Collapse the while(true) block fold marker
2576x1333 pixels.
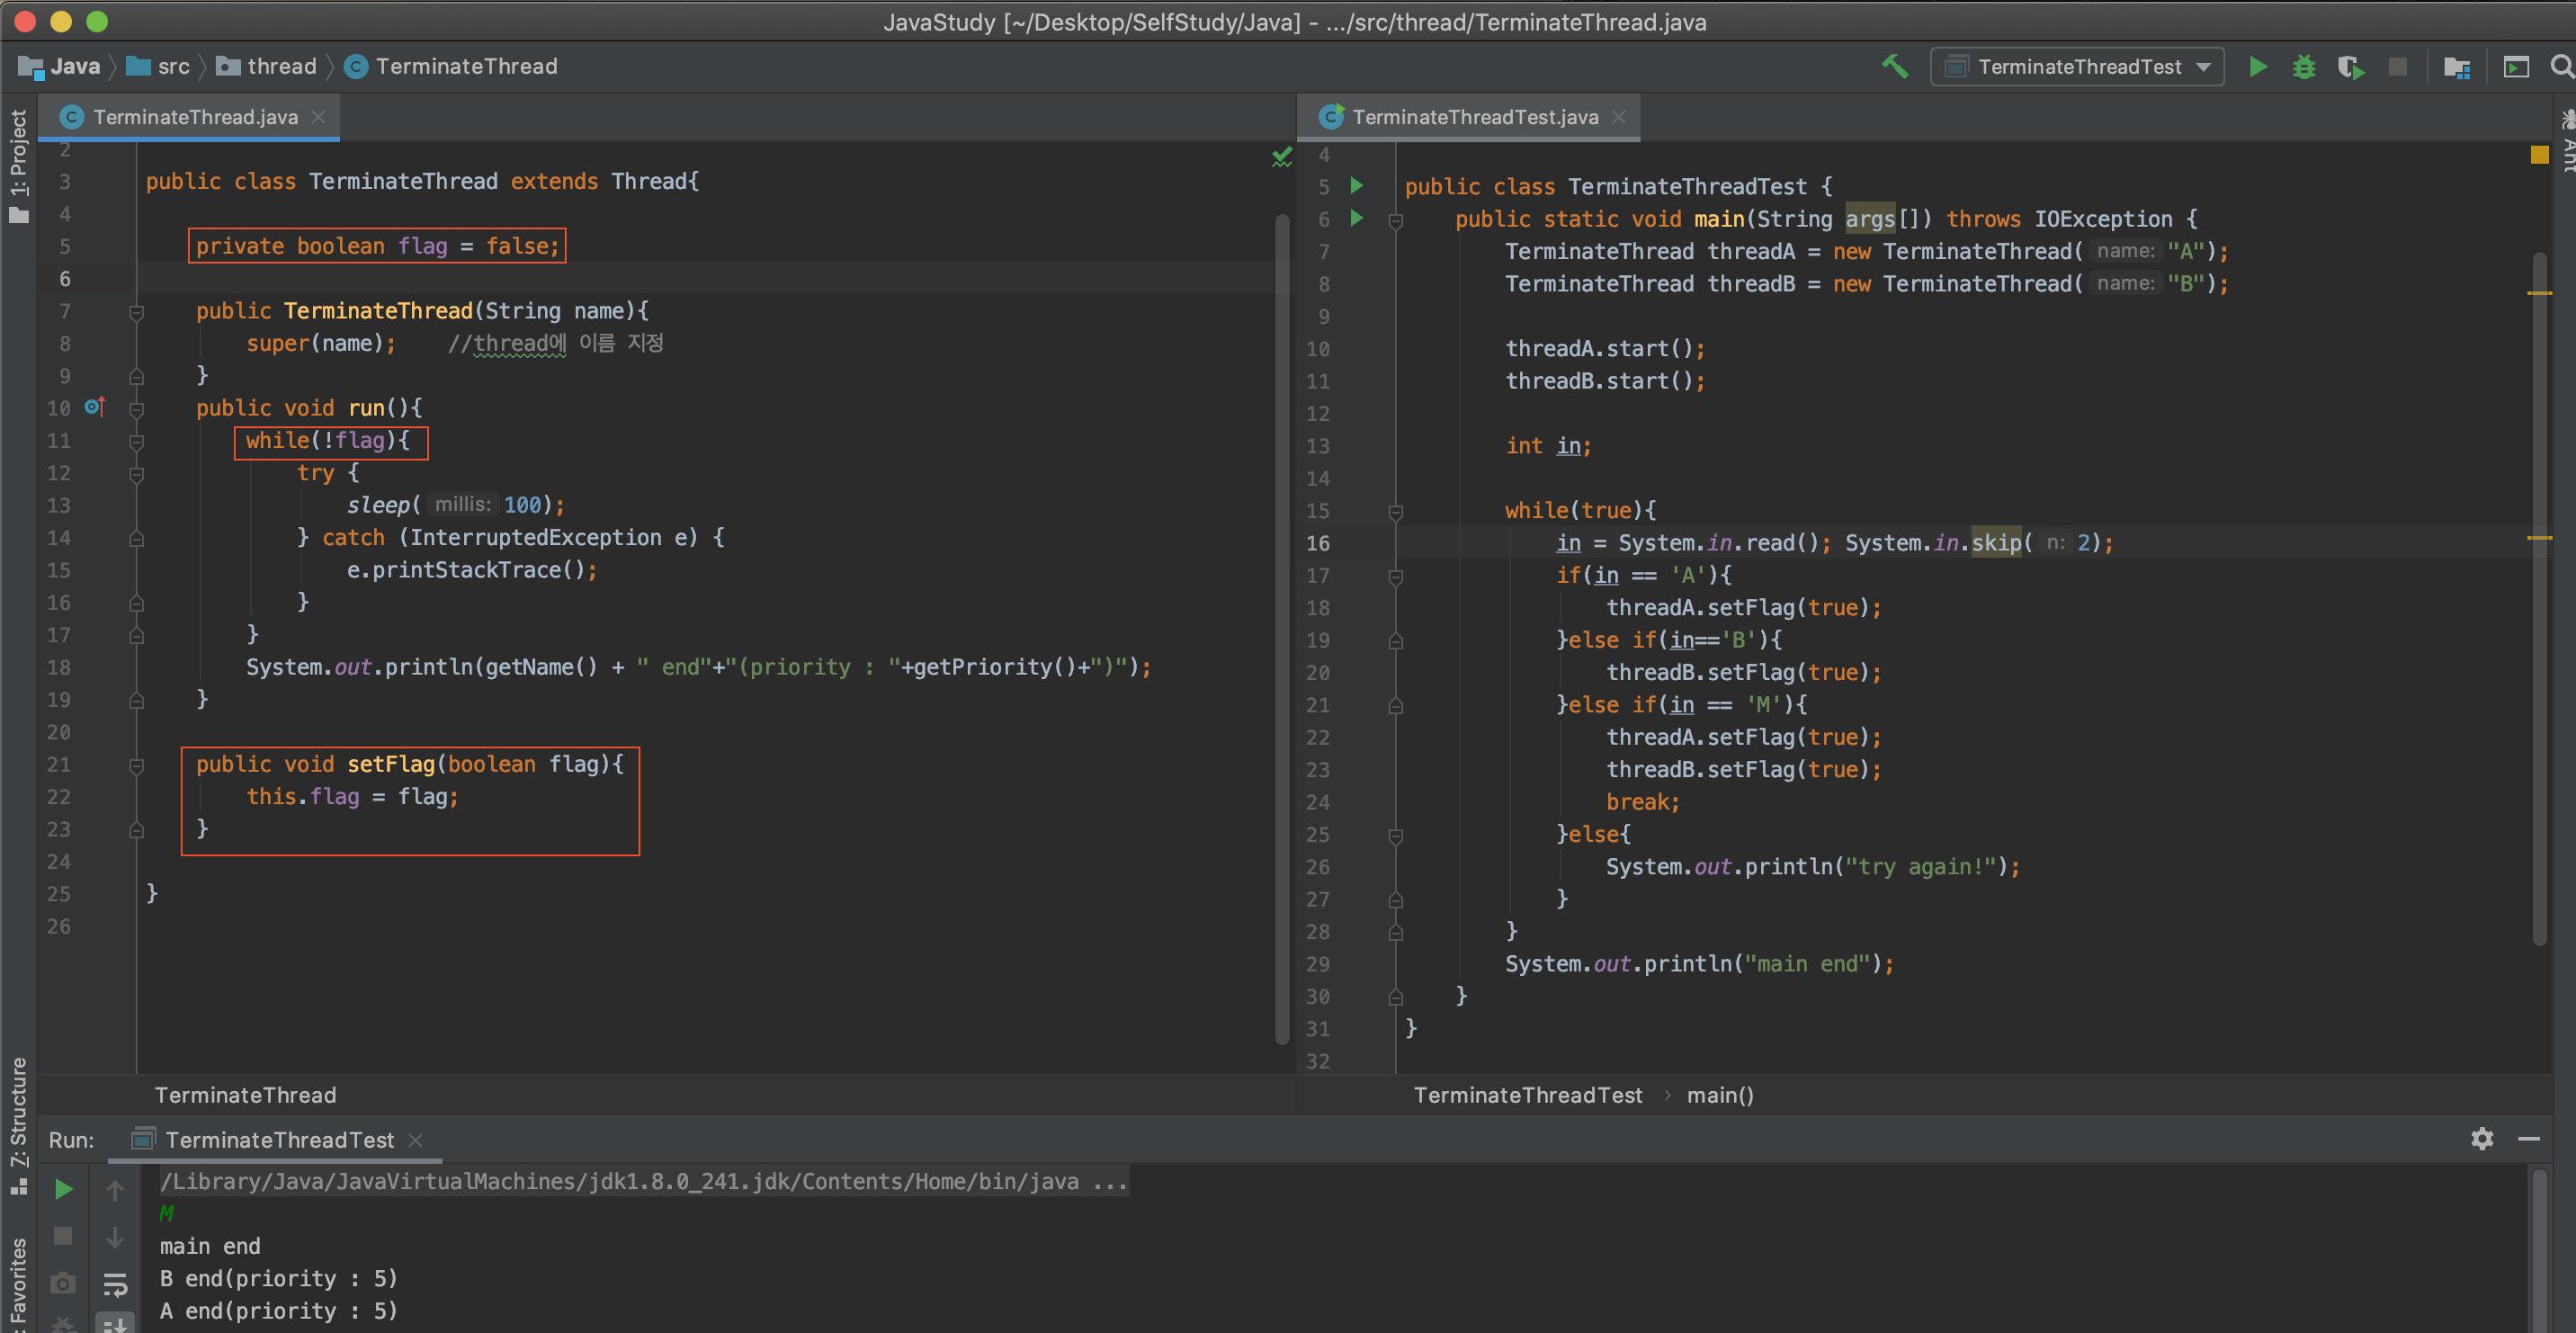(x=1396, y=511)
